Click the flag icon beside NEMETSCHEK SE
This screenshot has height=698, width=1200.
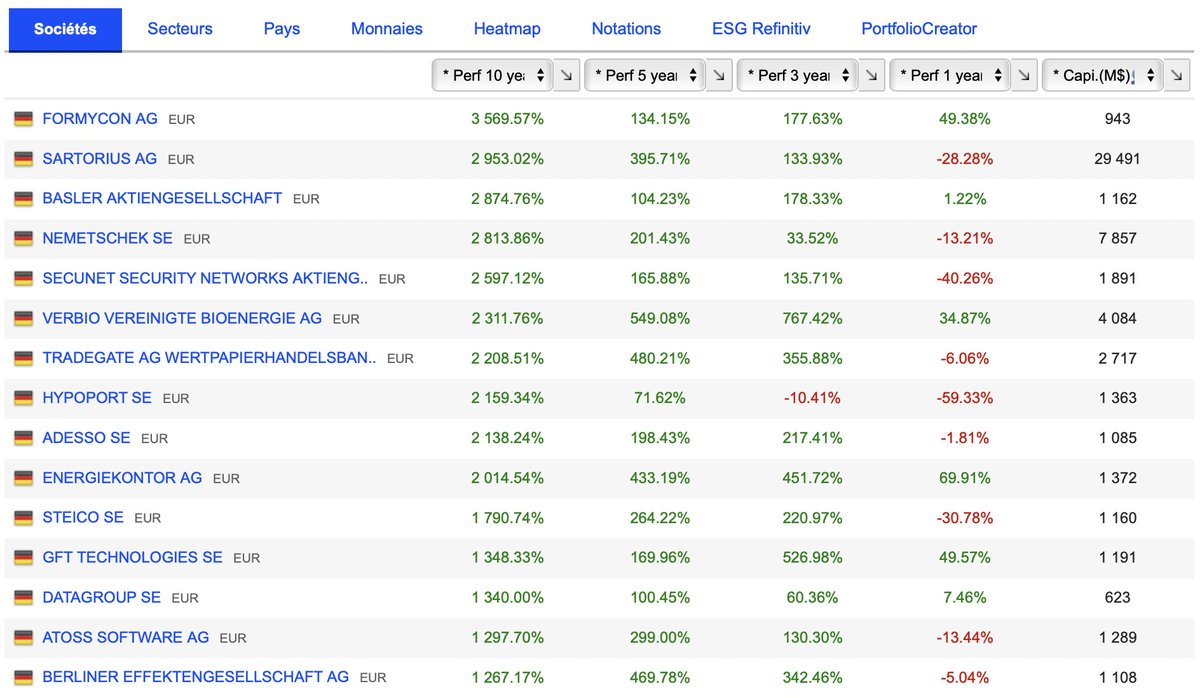click(23, 239)
